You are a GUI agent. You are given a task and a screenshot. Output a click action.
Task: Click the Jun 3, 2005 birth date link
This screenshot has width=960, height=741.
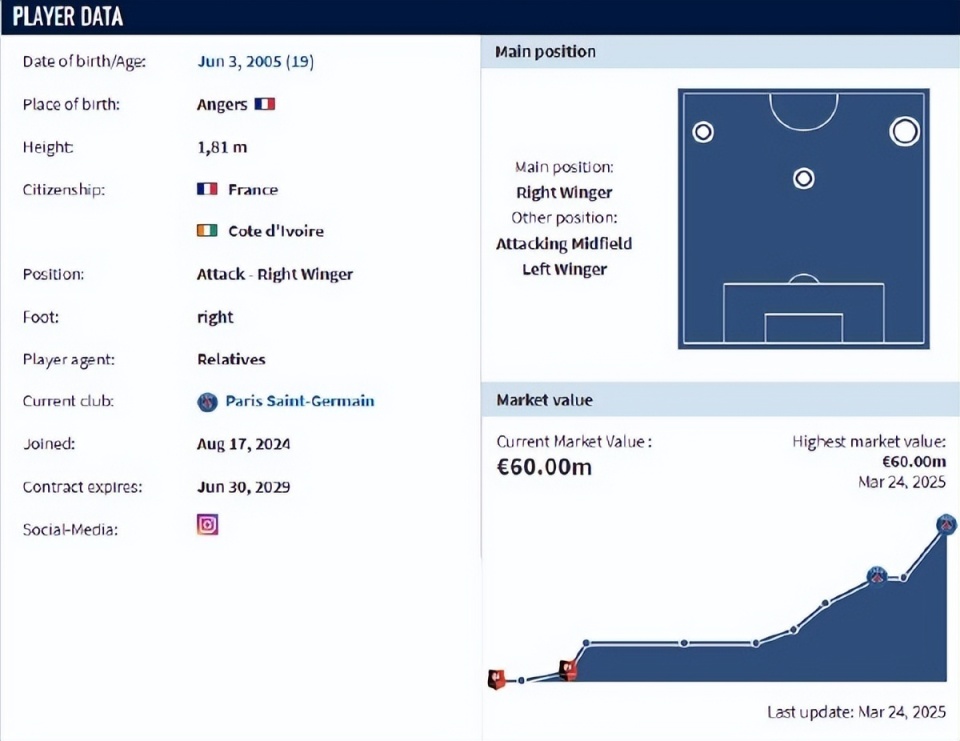pyautogui.click(x=255, y=62)
